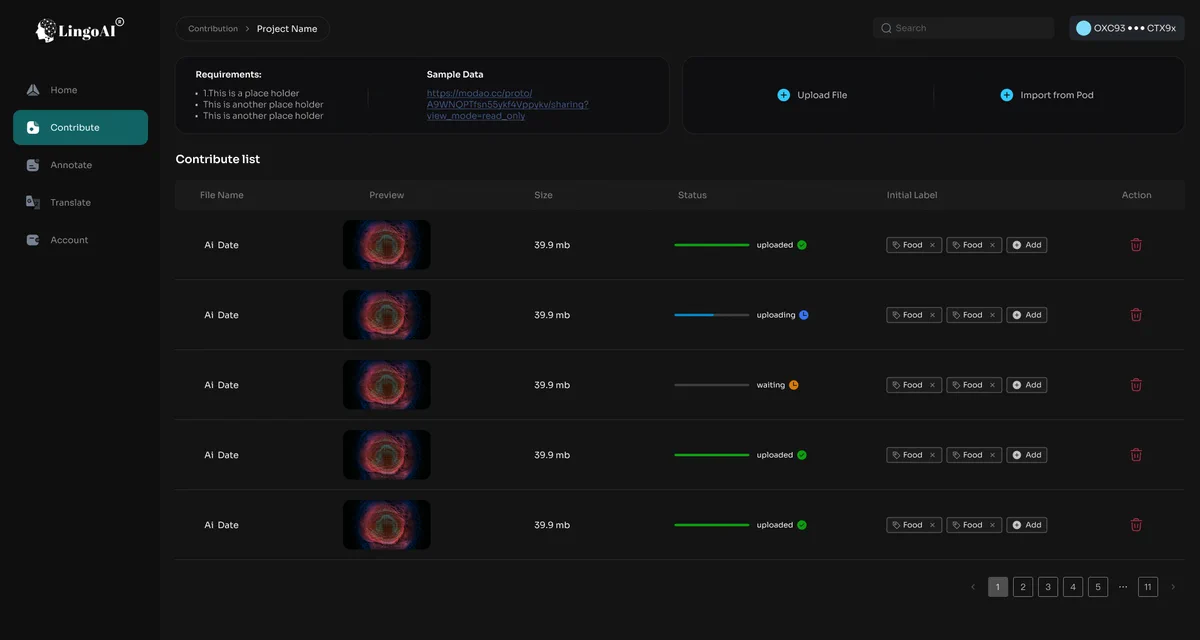Screen dimensions: 1200x640
Task: Go to page 5
Action: [1098, 587]
